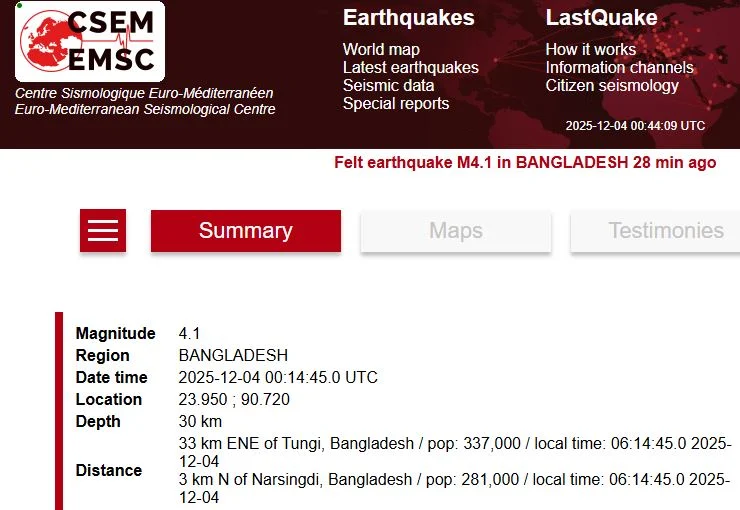
Task: Click the UTC timestamp in the header
Action: (635, 126)
